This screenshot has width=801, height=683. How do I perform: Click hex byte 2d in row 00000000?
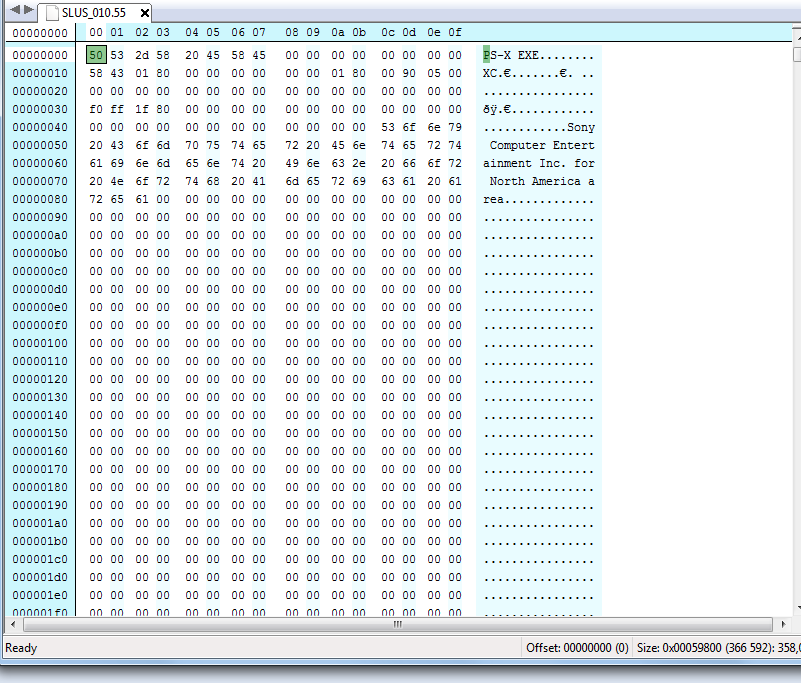(x=142, y=55)
